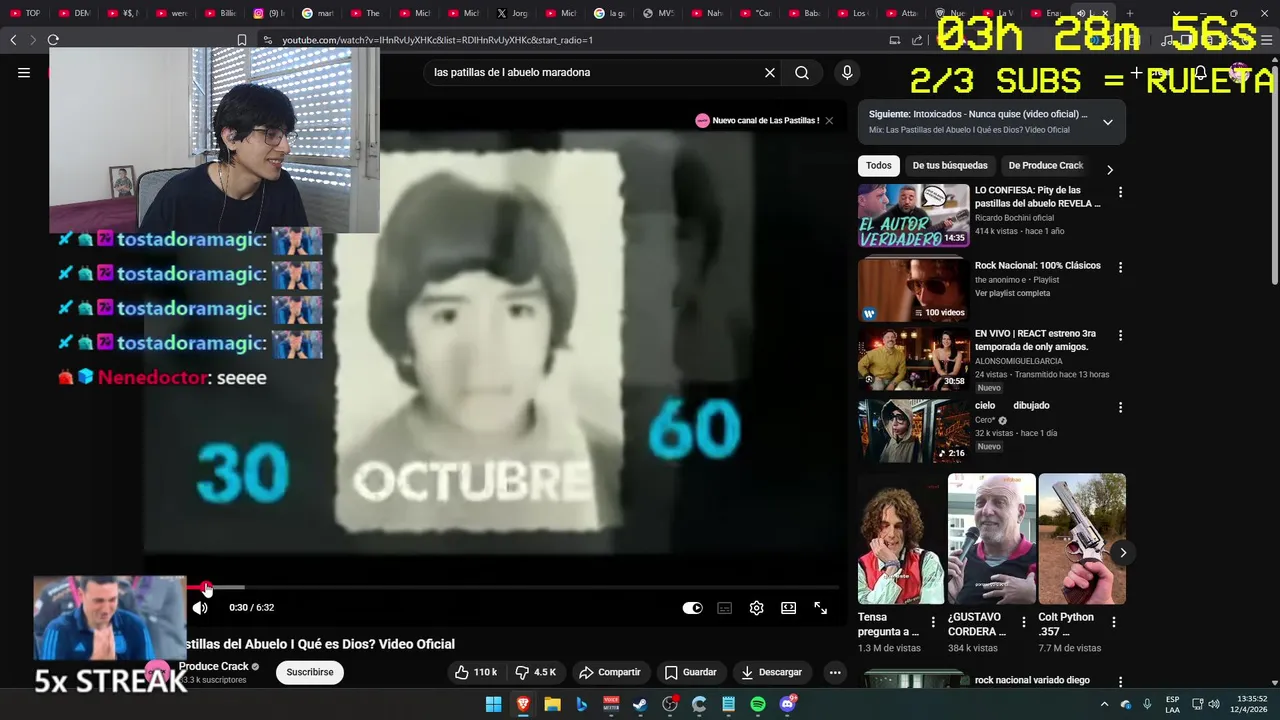This screenshot has height=720, width=1280.
Task: Open options for the LO CONFIESA video
Action: (x=1120, y=192)
